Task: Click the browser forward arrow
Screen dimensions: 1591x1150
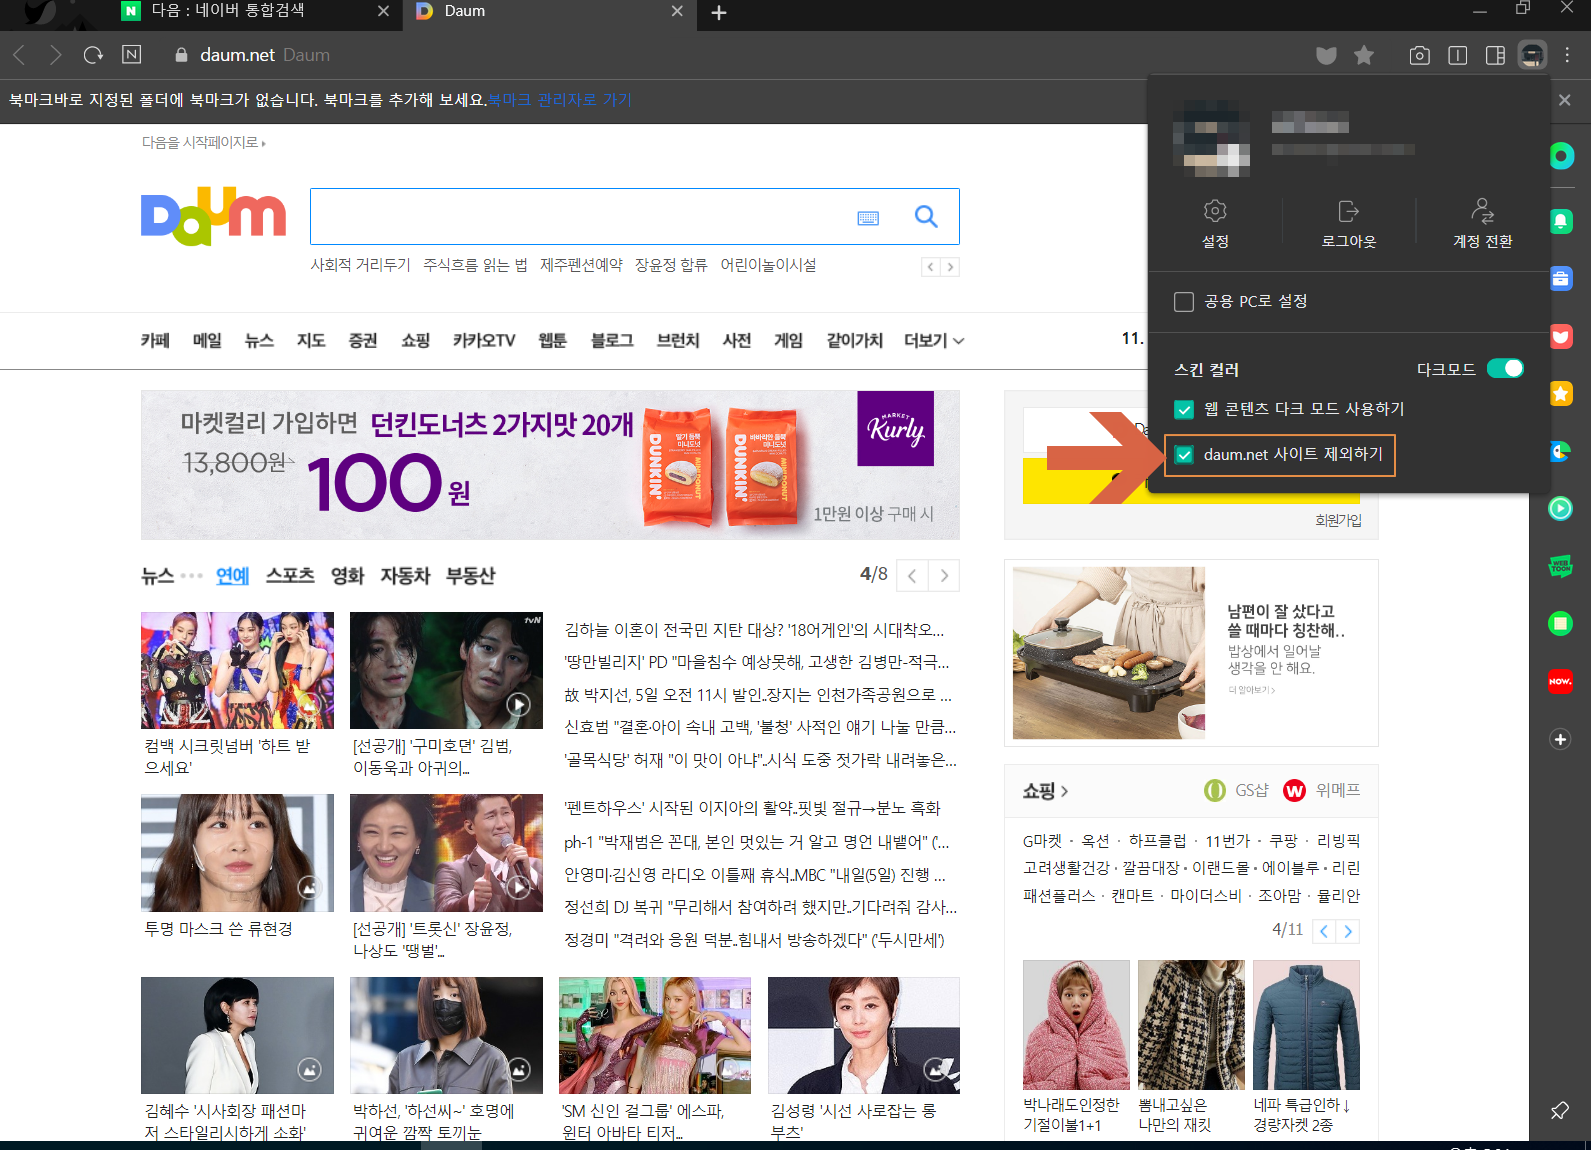Action: [55, 55]
